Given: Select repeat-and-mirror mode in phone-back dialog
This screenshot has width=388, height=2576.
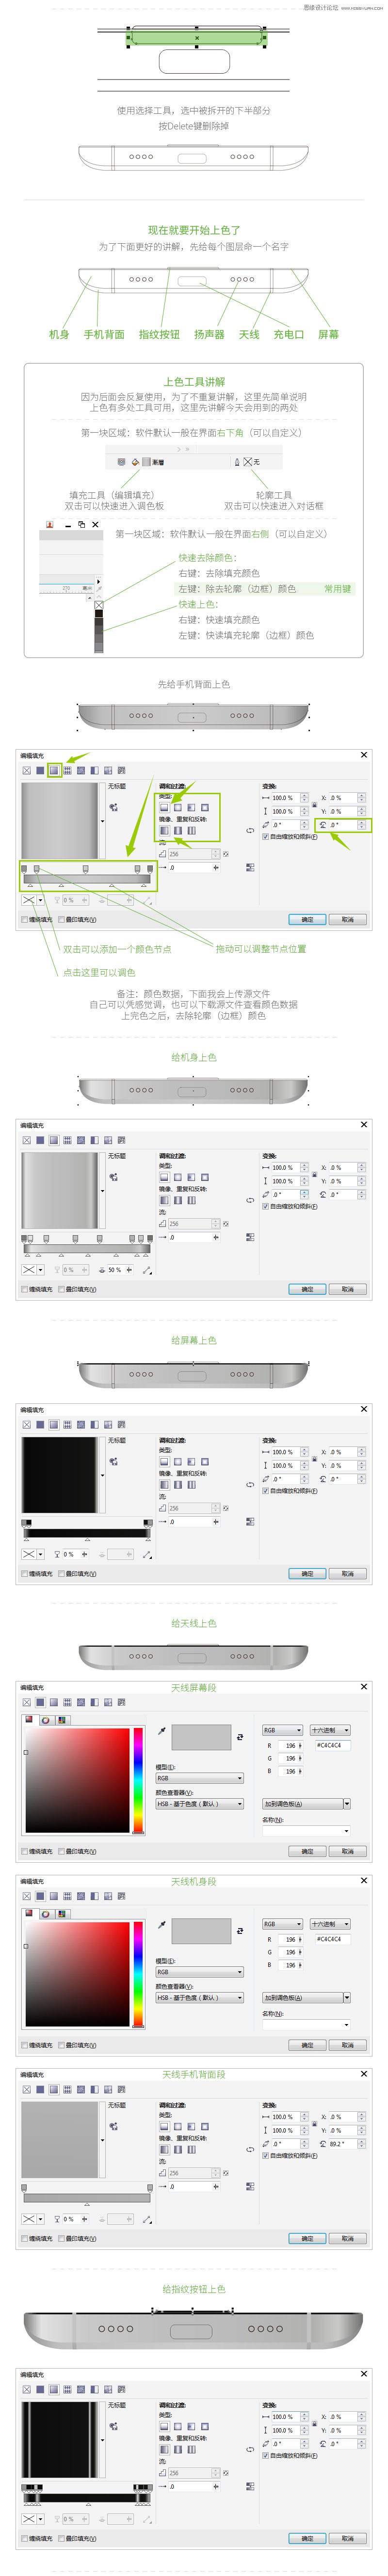Looking at the screenshot, I should point(178,830).
